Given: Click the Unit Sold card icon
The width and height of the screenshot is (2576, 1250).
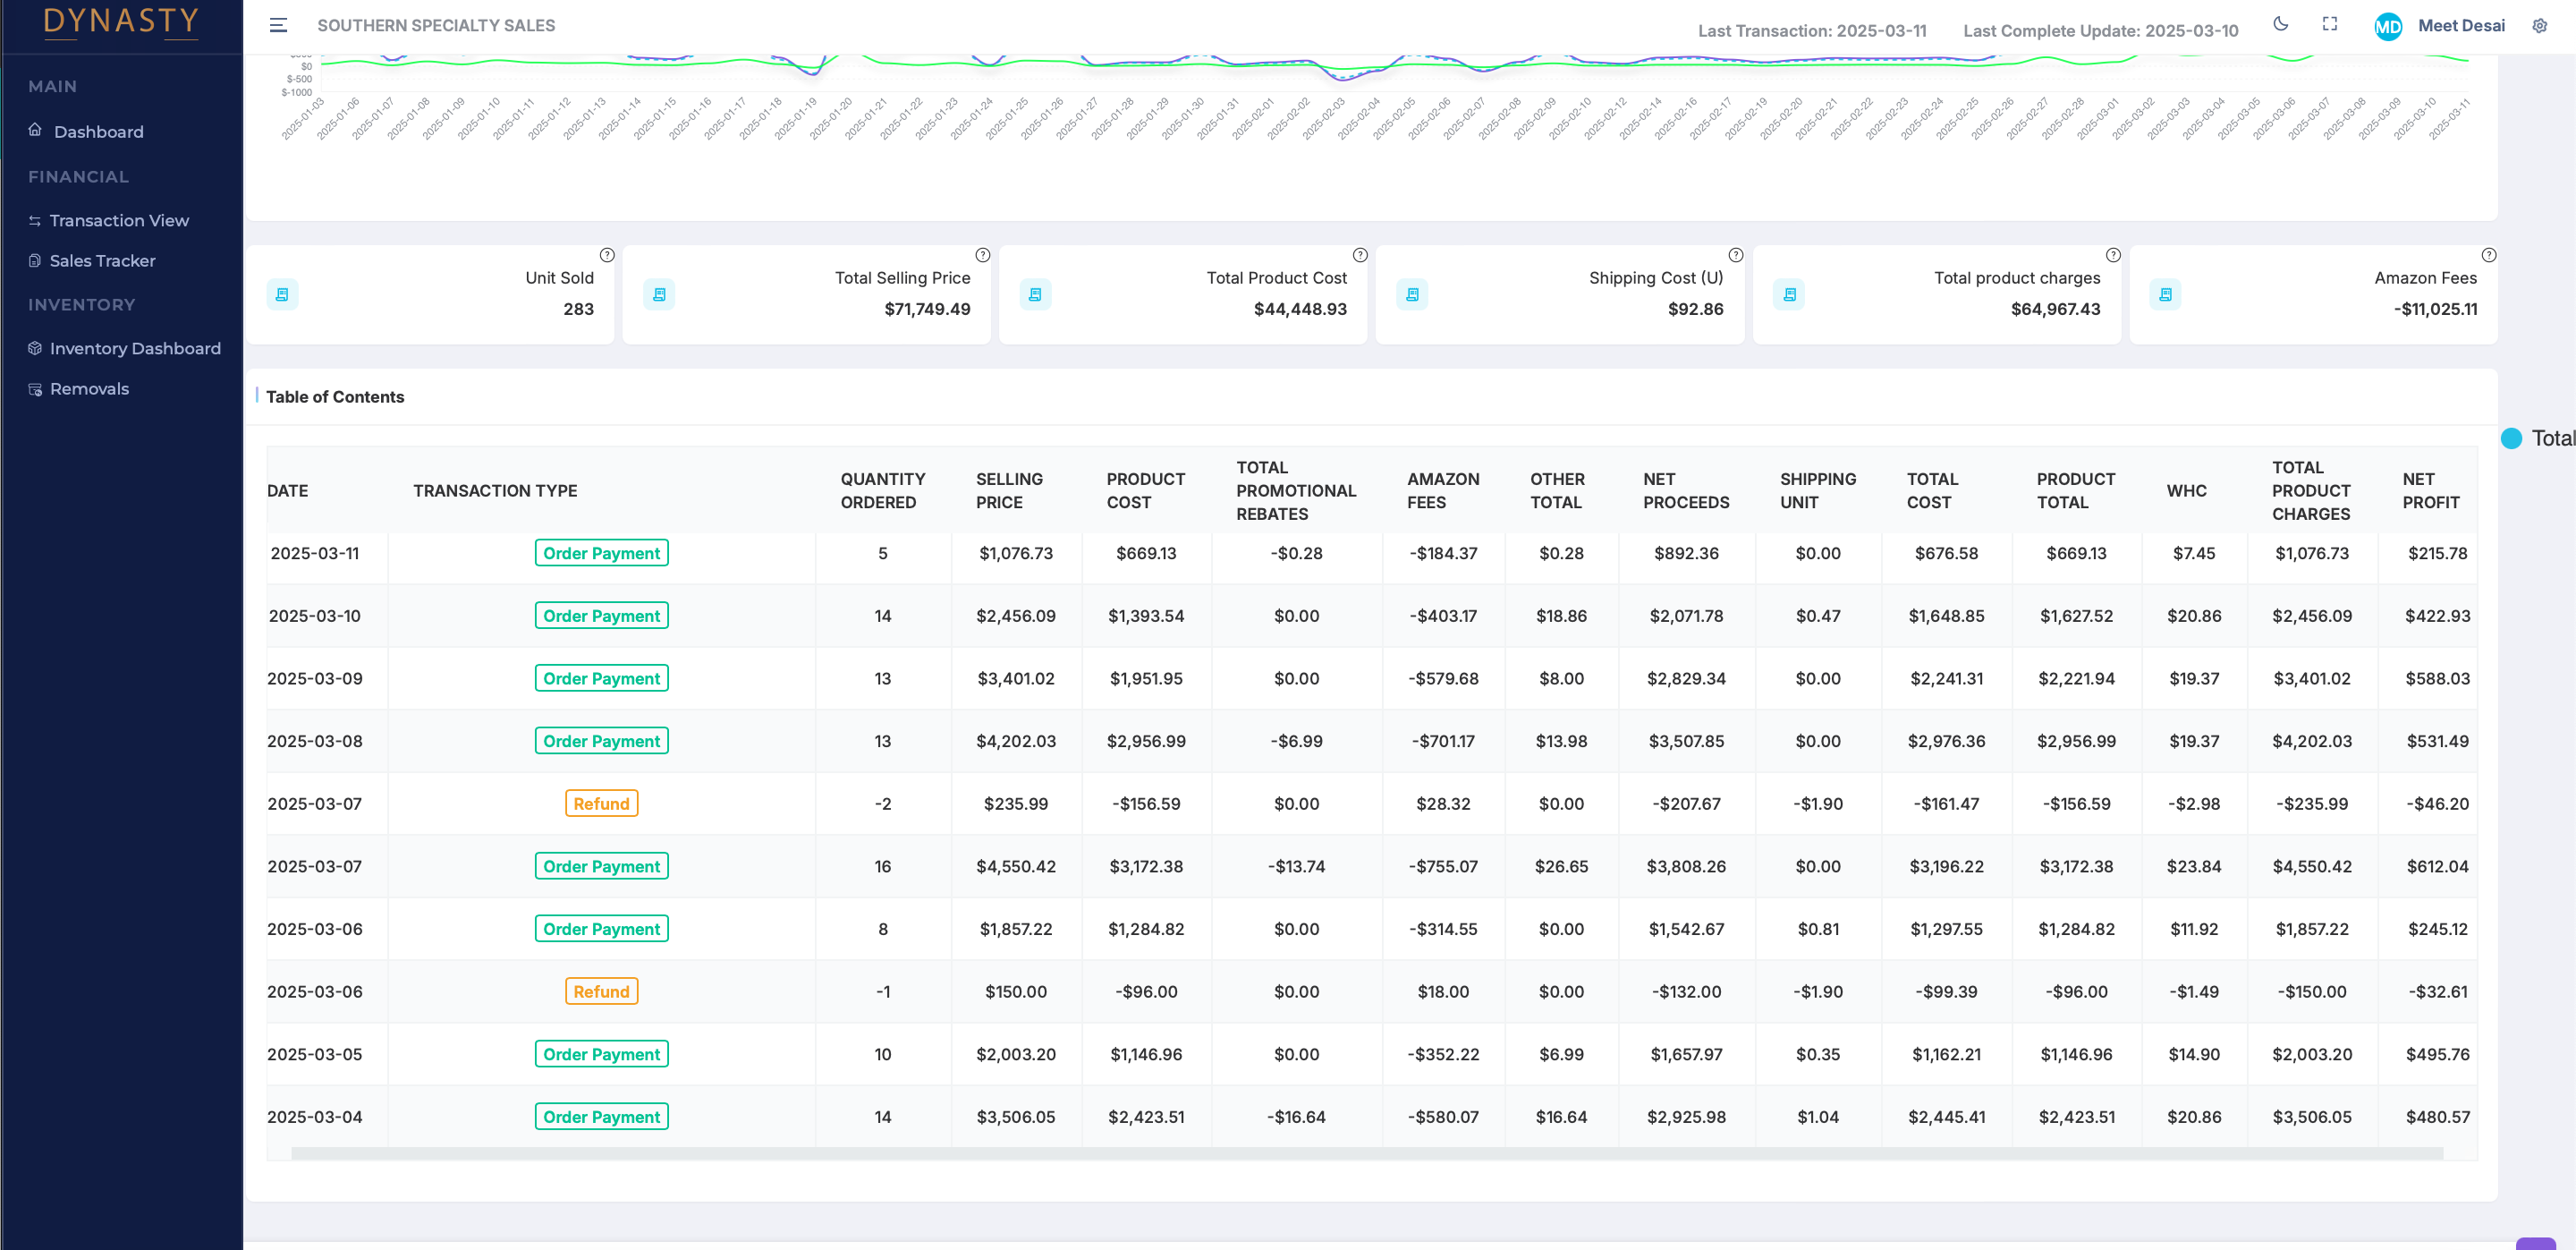Looking at the screenshot, I should pos(282,294).
